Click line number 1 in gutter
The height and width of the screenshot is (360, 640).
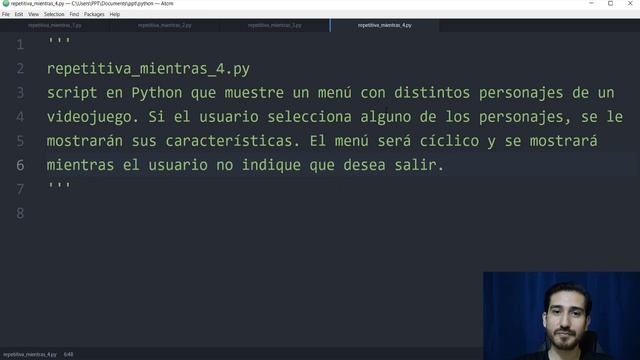tap(20, 44)
